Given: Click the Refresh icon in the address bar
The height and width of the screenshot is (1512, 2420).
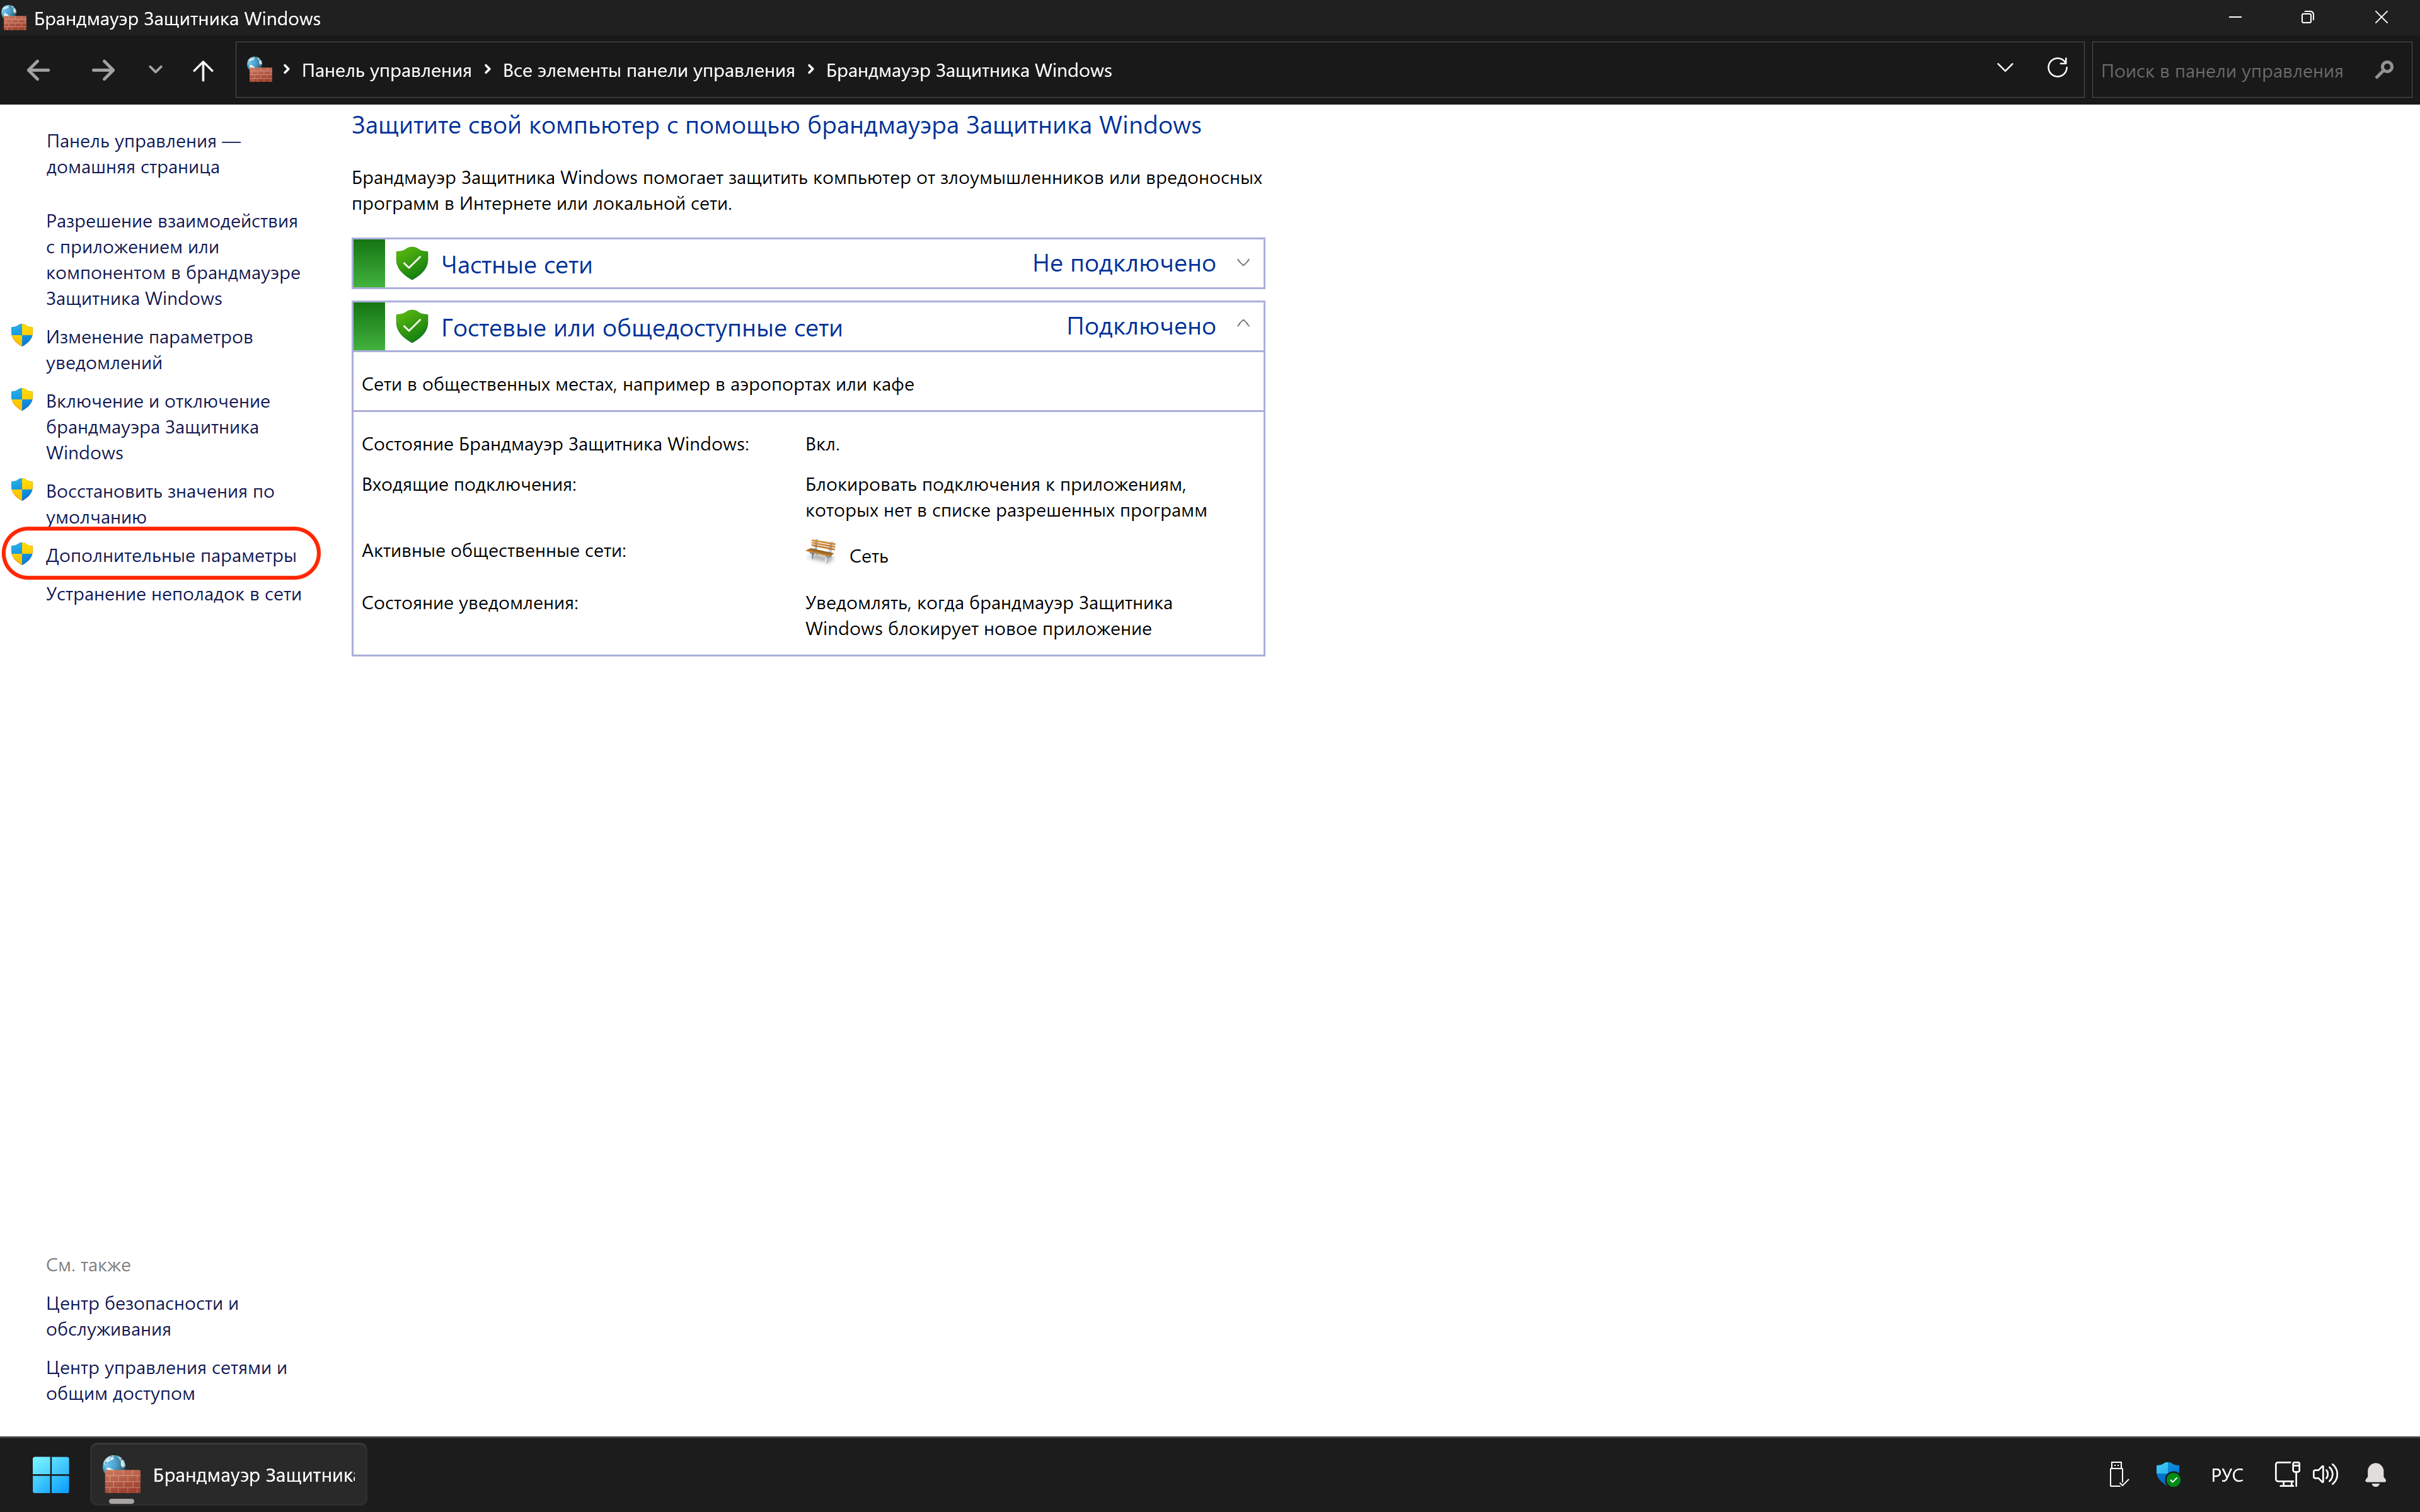Looking at the screenshot, I should (x=2057, y=68).
